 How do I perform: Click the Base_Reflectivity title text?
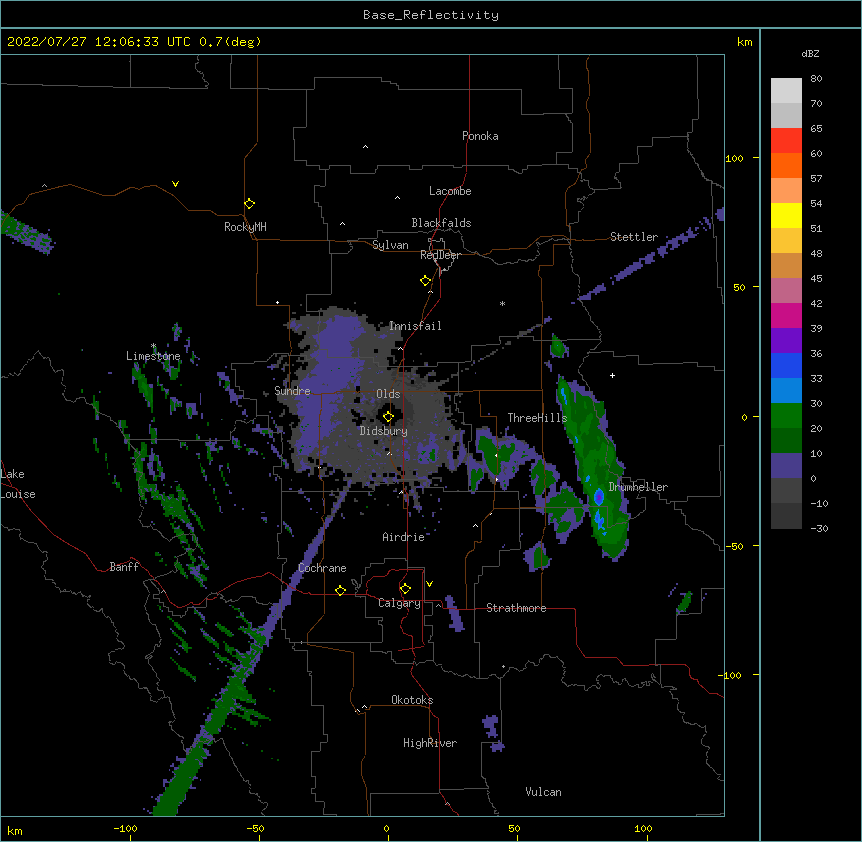click(x=431, y=15)
